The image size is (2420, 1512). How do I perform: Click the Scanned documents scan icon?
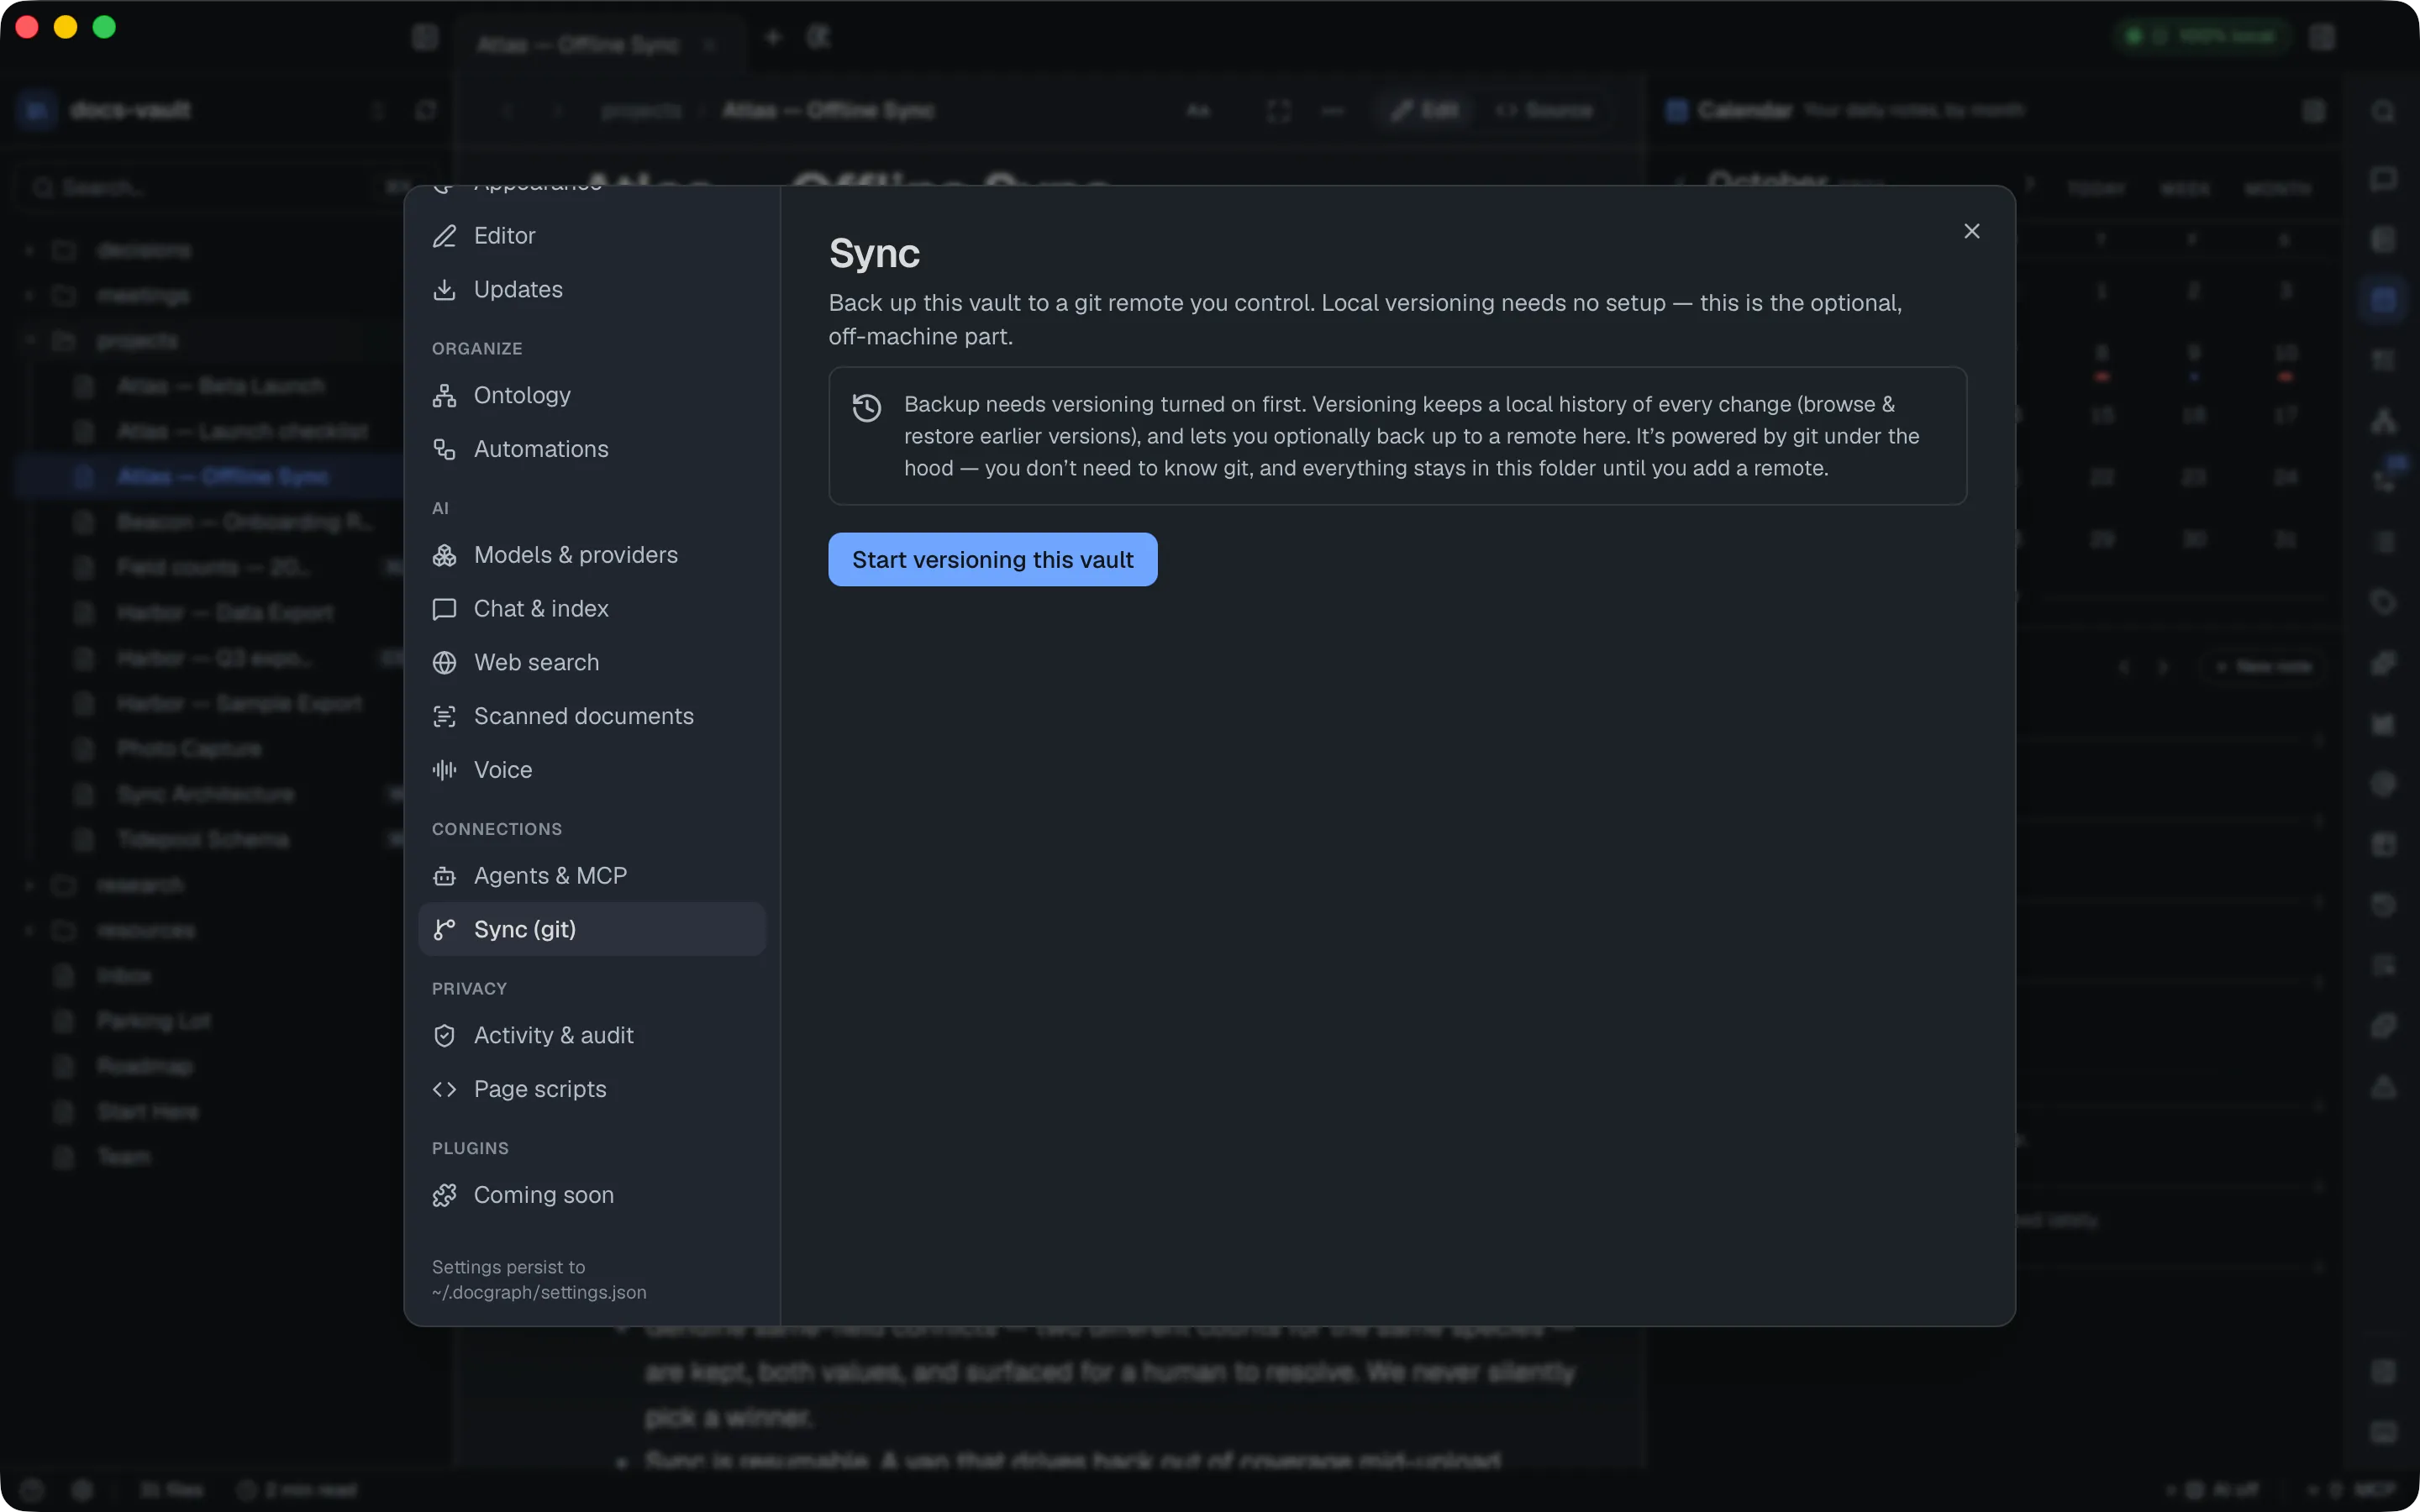(x=444, y=716)
